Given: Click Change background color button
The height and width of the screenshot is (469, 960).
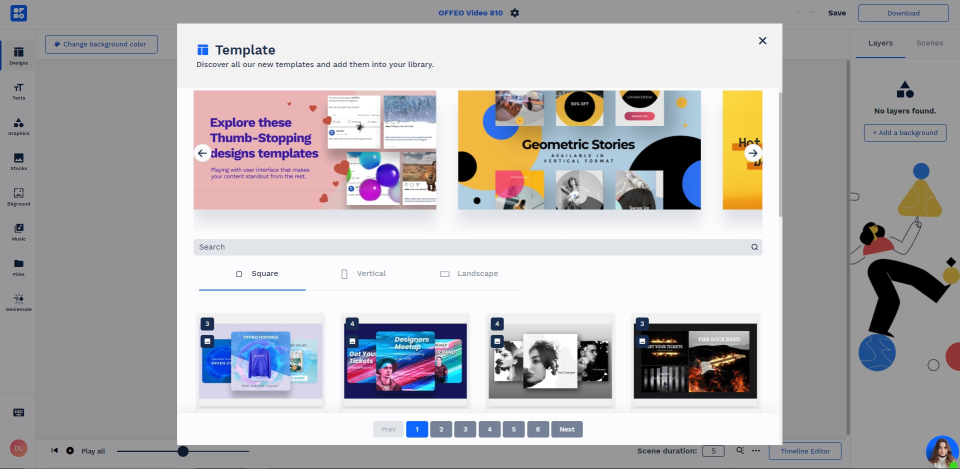Looking at the screenshot, I should click(101, 44).
